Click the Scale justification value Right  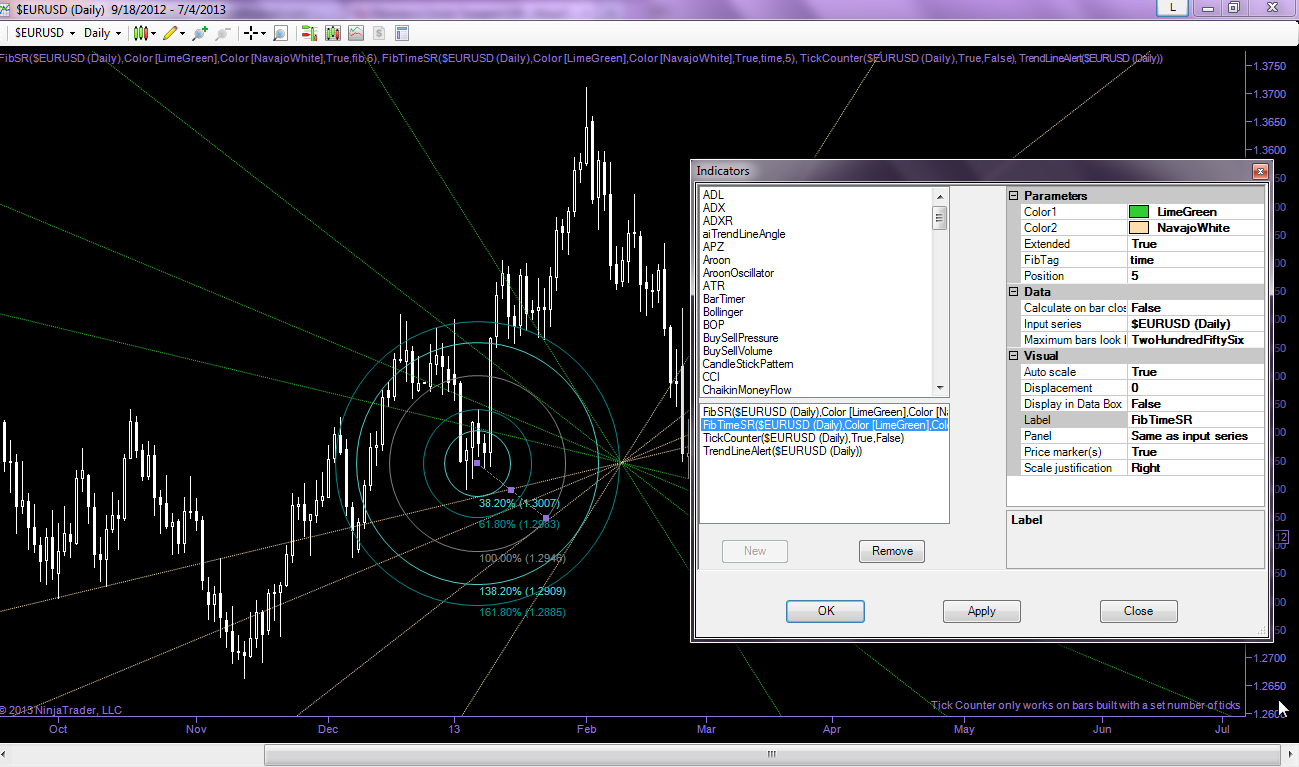1195,468
